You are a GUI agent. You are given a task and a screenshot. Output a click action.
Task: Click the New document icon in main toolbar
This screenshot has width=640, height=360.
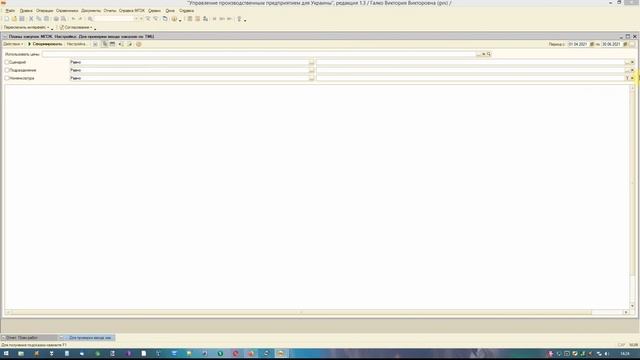click(7, 19)
